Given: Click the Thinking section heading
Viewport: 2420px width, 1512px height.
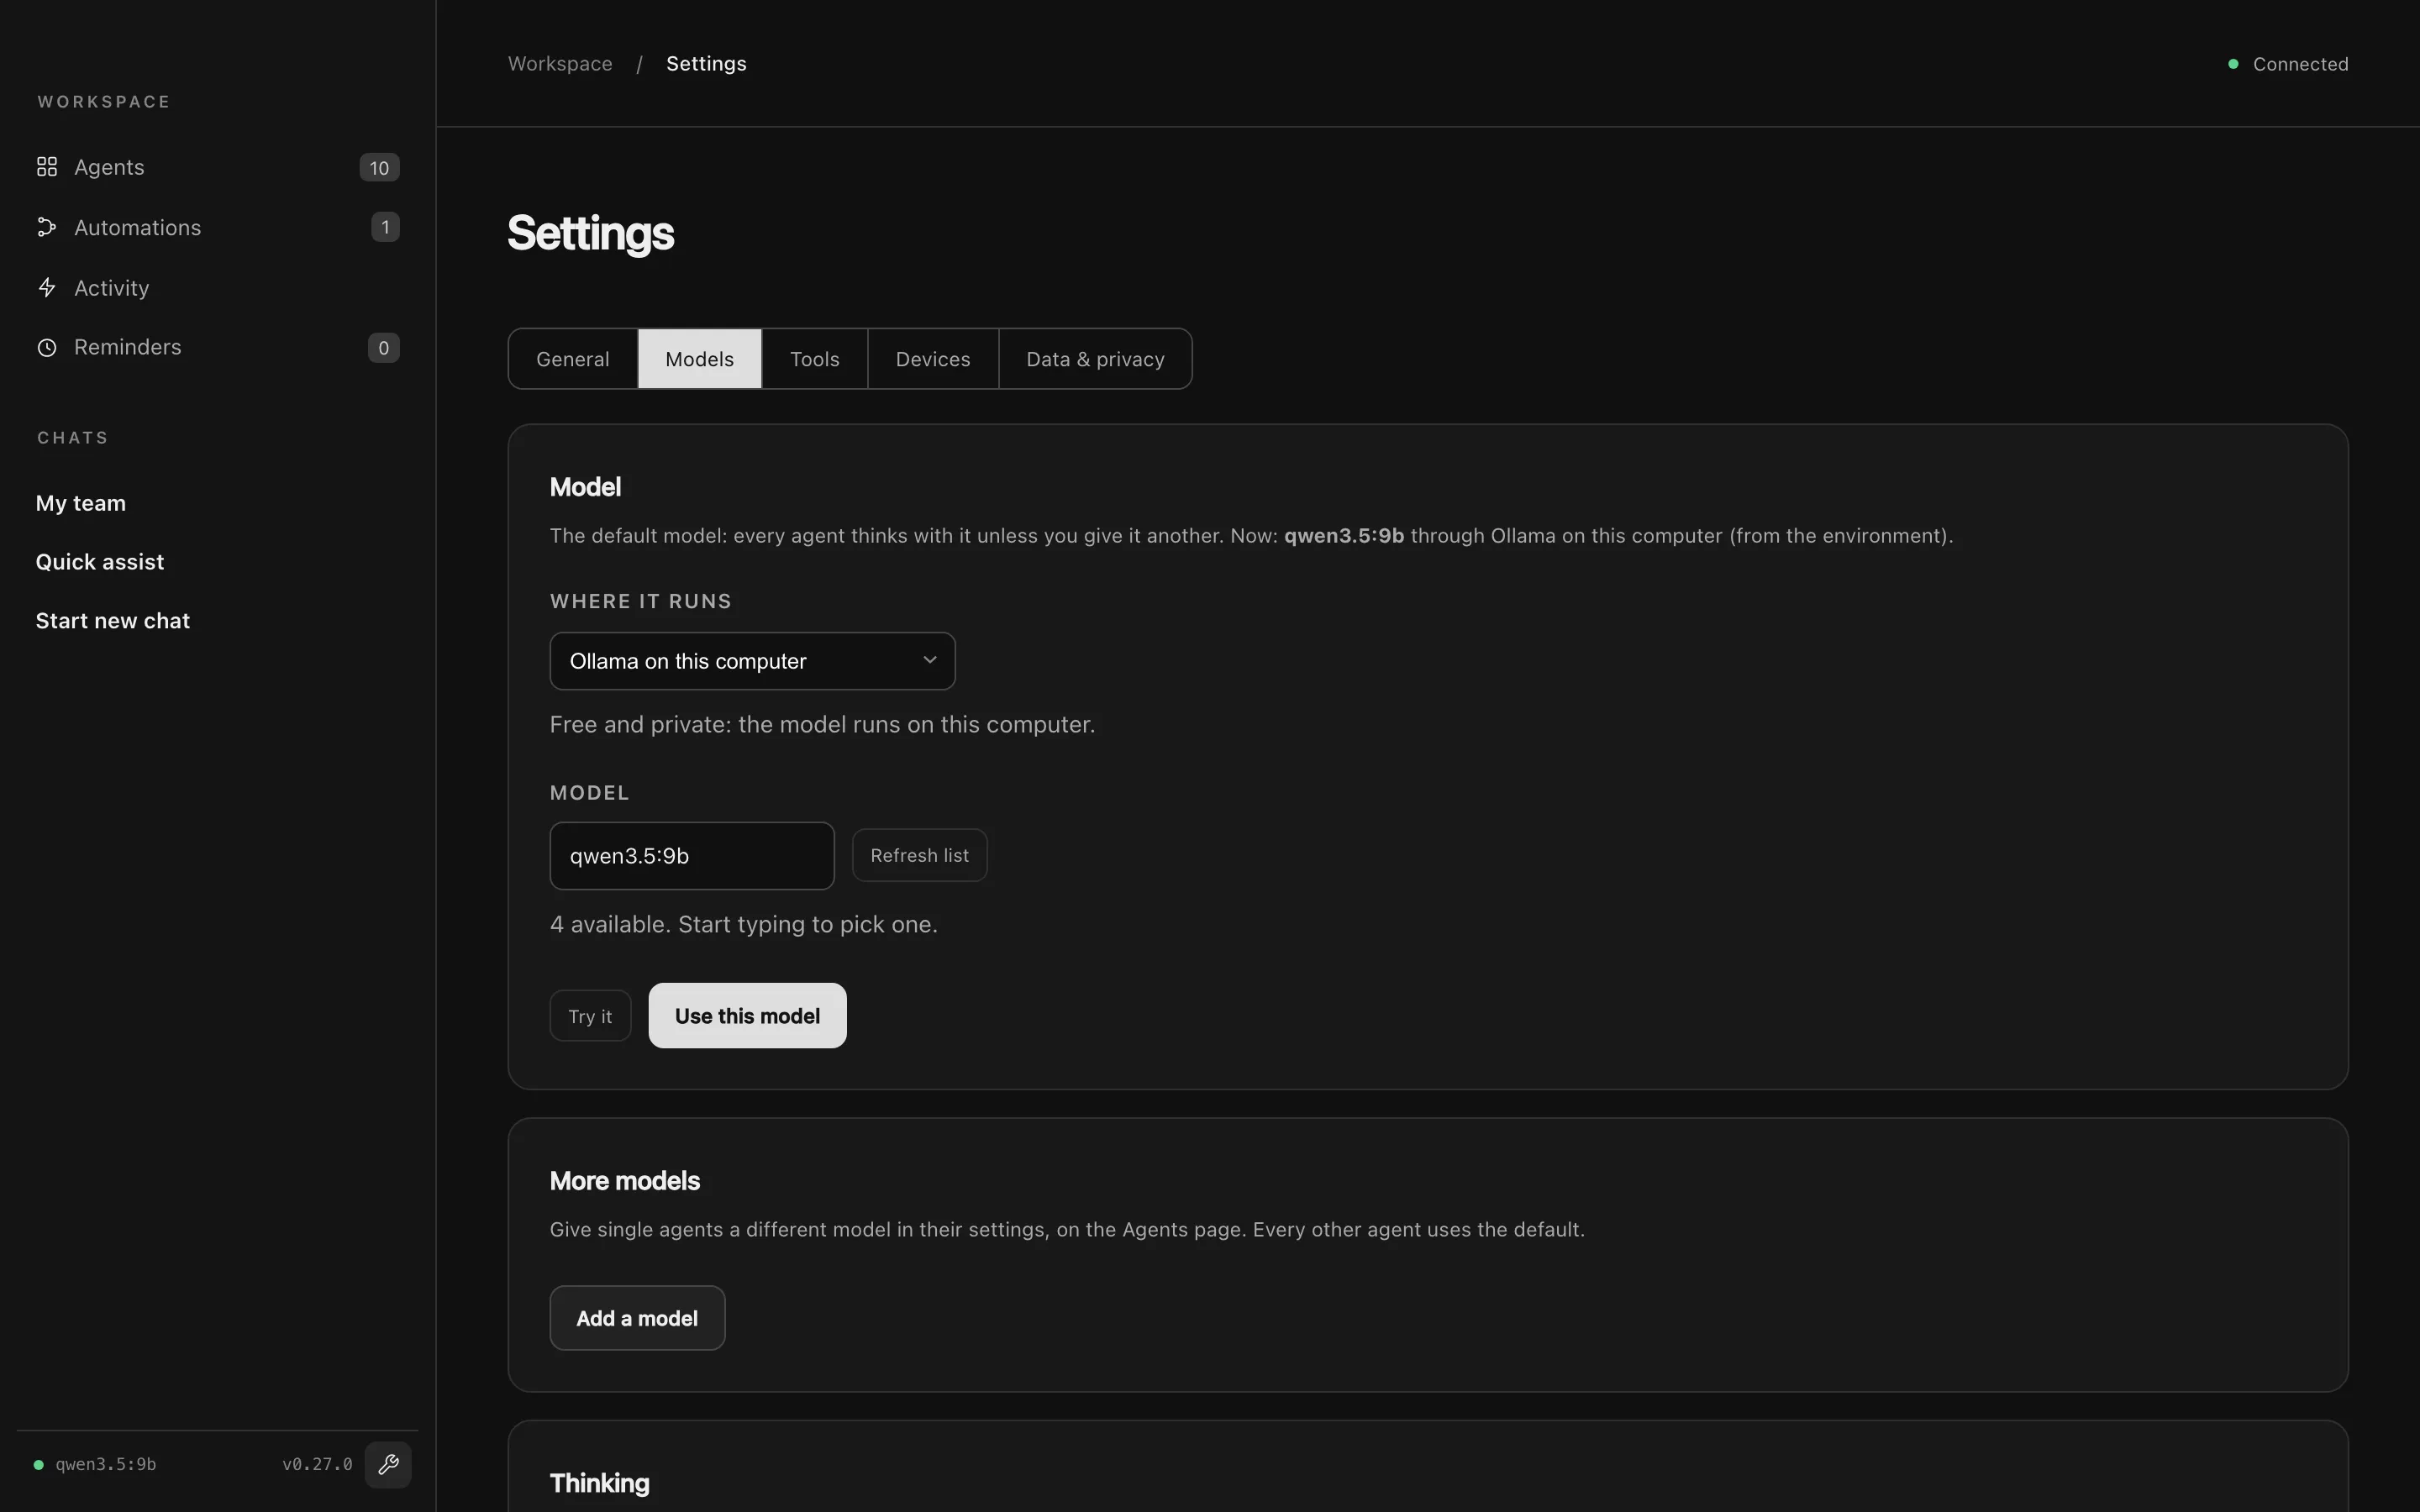Looking at the screenshot, I should 599,1483.
